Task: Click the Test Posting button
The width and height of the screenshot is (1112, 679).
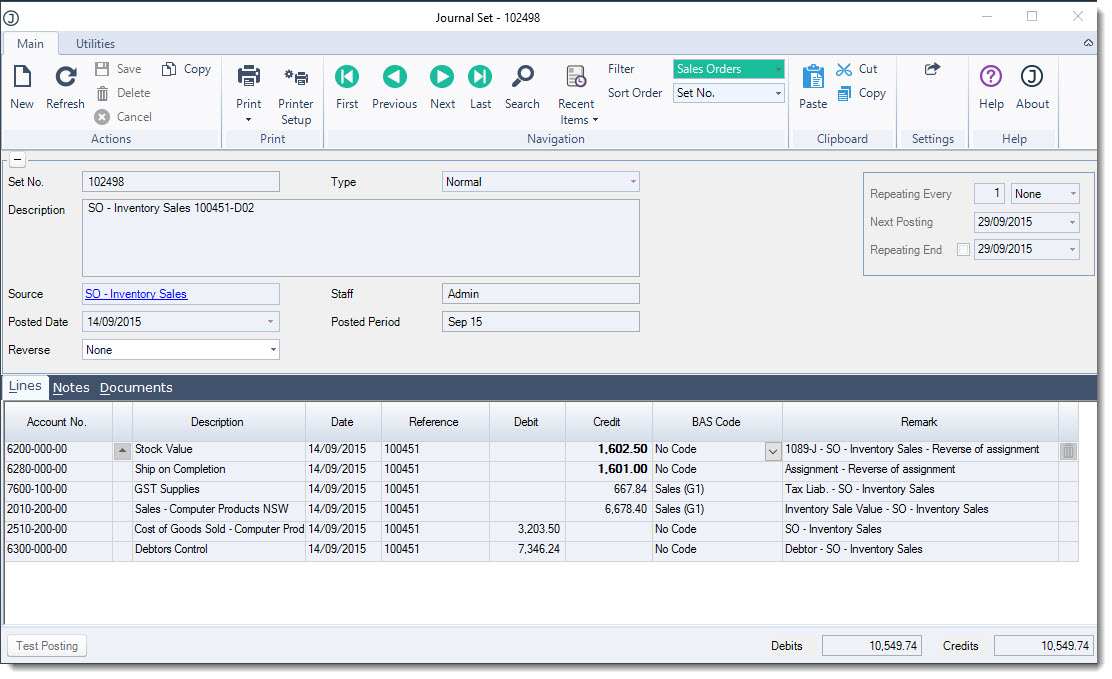Action: point(47,646)
